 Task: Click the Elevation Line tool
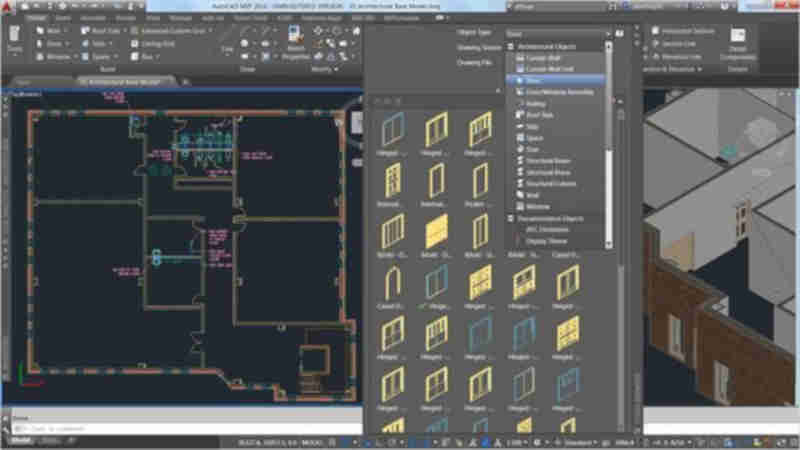[677, 57]
